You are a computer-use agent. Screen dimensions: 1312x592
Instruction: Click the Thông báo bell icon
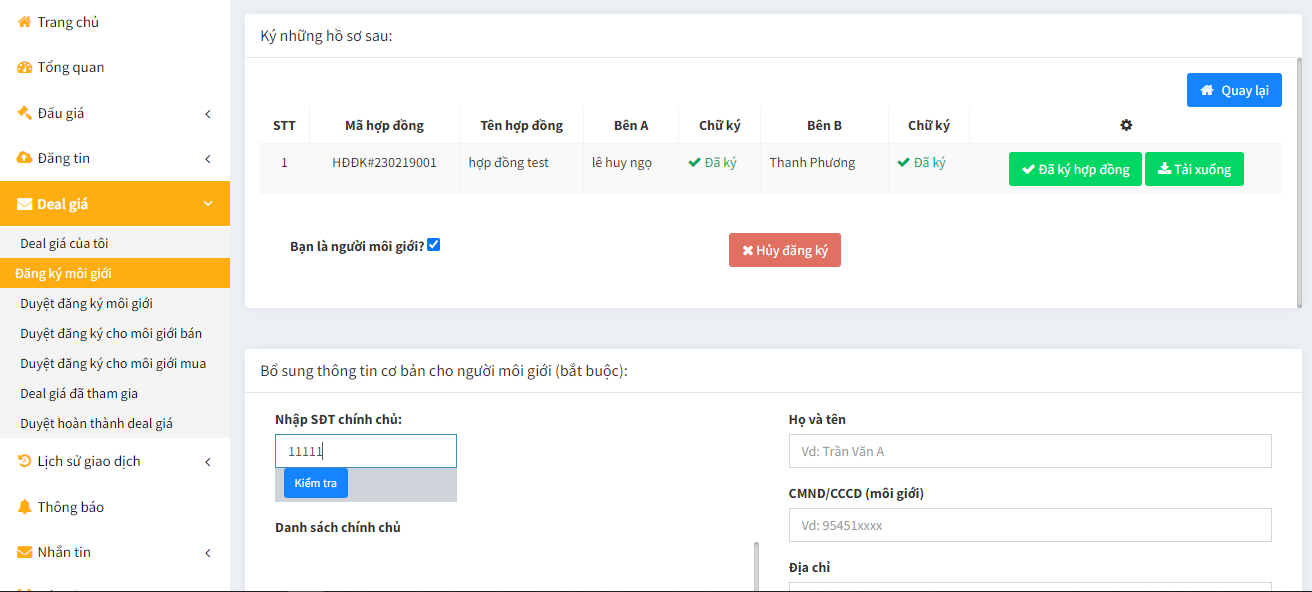coord(25,507)
